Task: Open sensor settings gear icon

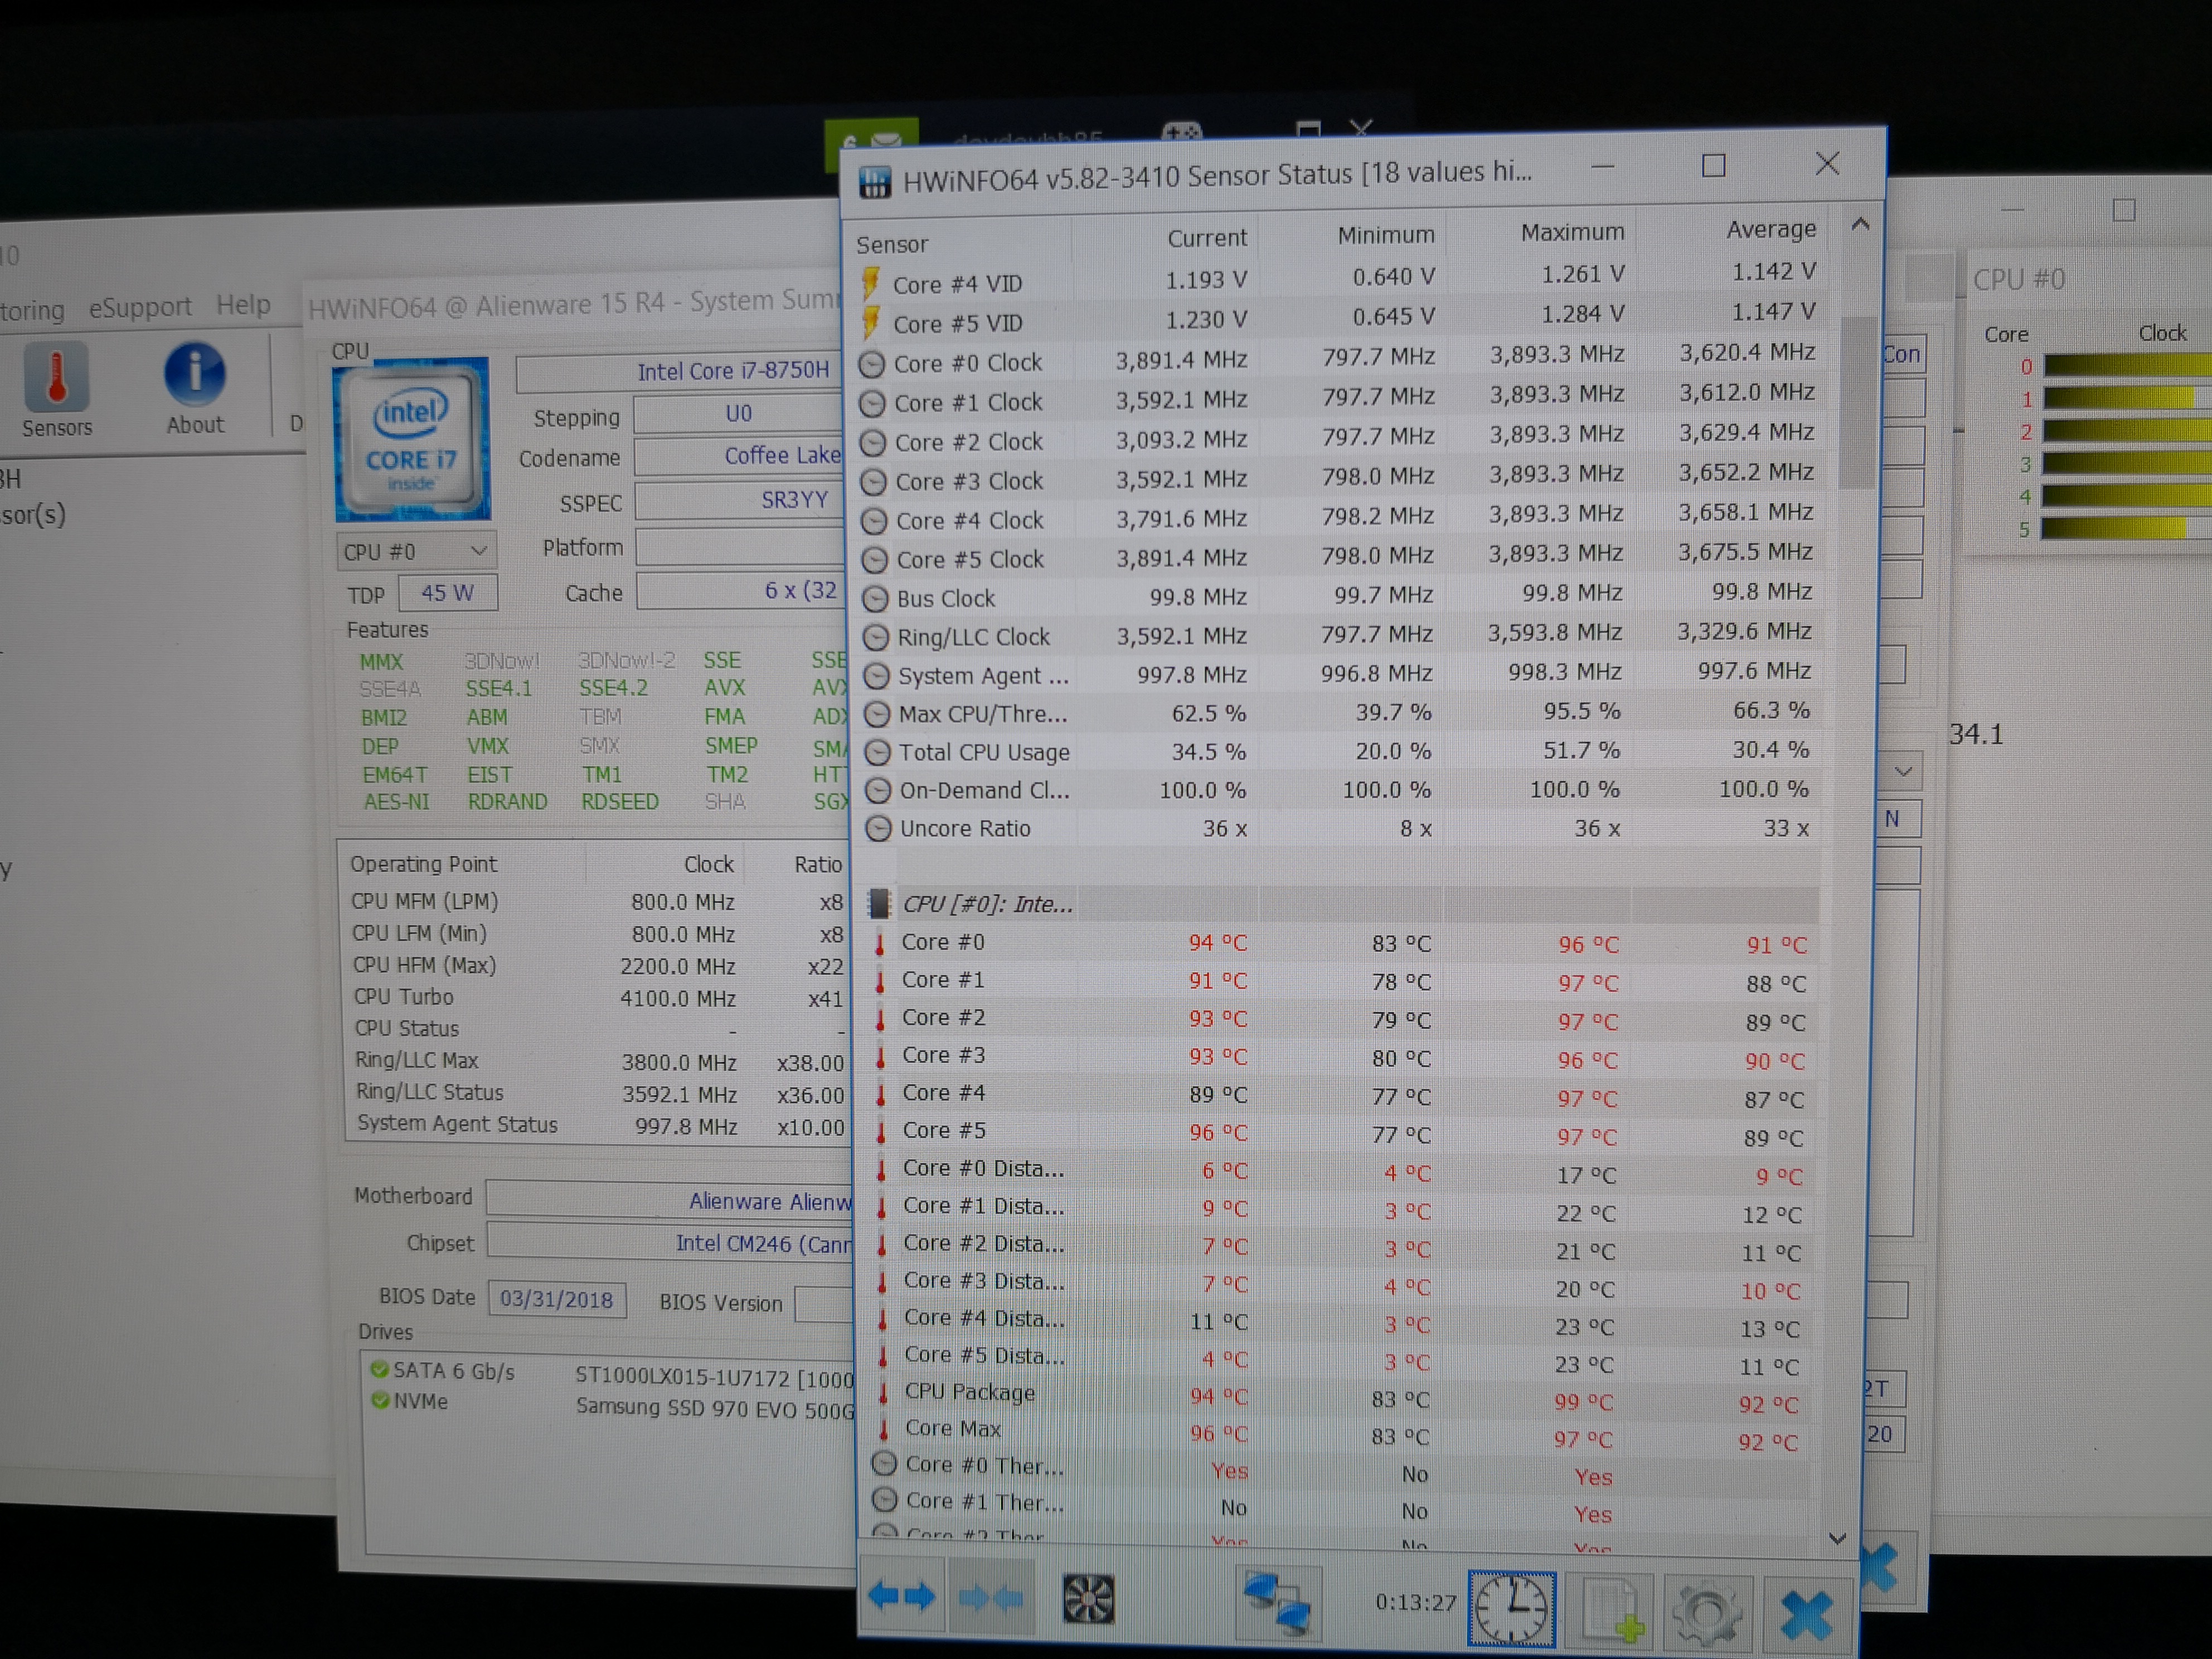Action: pyautogui.click(x=1707, y=1612)
